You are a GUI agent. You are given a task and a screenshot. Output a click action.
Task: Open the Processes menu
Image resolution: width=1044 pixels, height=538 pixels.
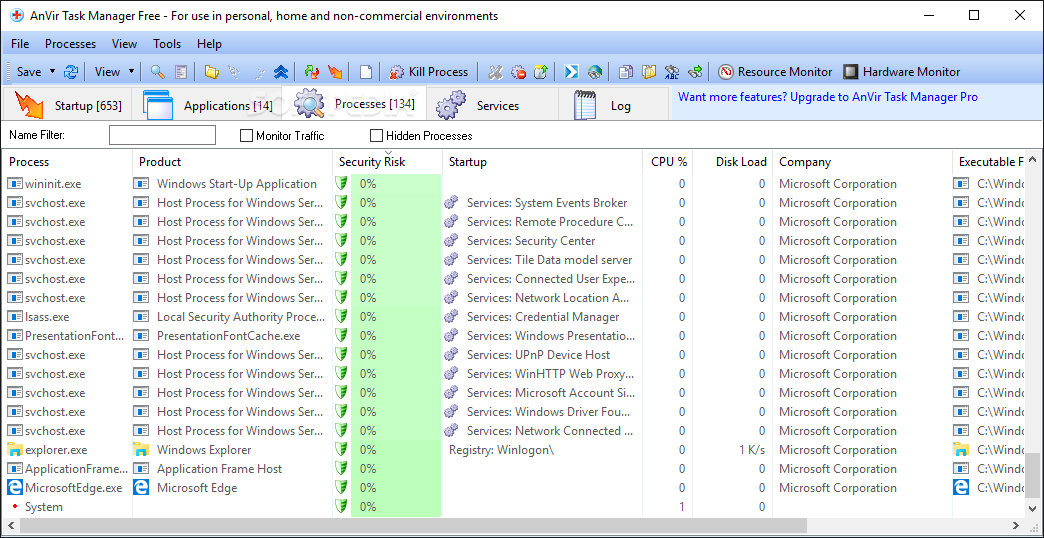tap(71, 44)
